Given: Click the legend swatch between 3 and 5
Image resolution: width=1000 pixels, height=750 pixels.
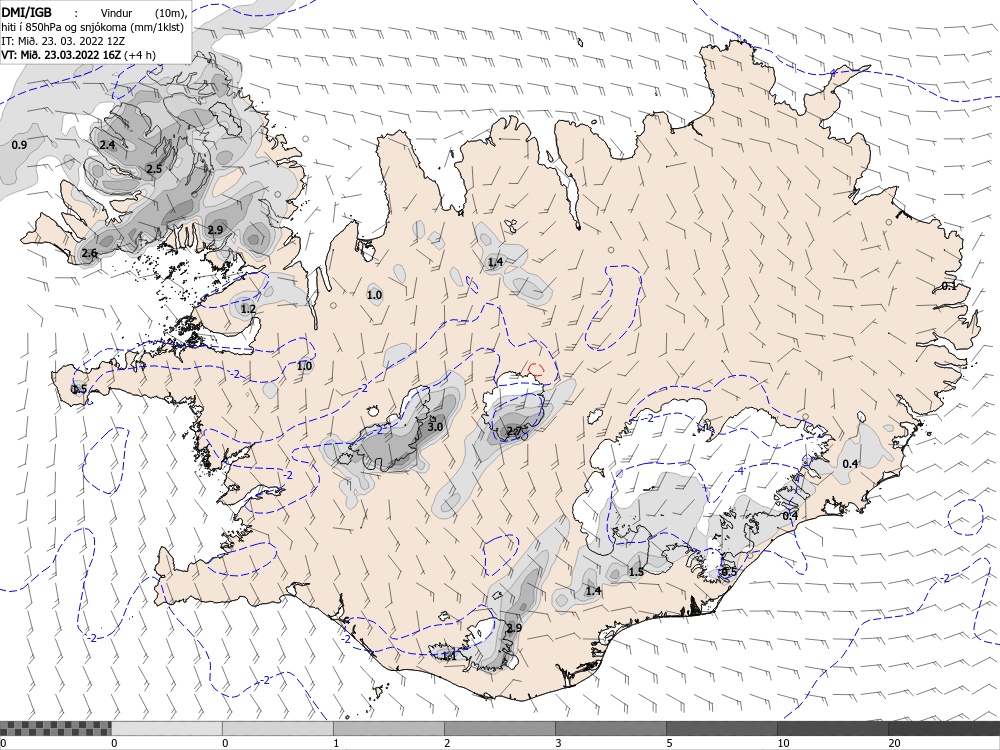Looking at the screenshot, I should 610,728.
